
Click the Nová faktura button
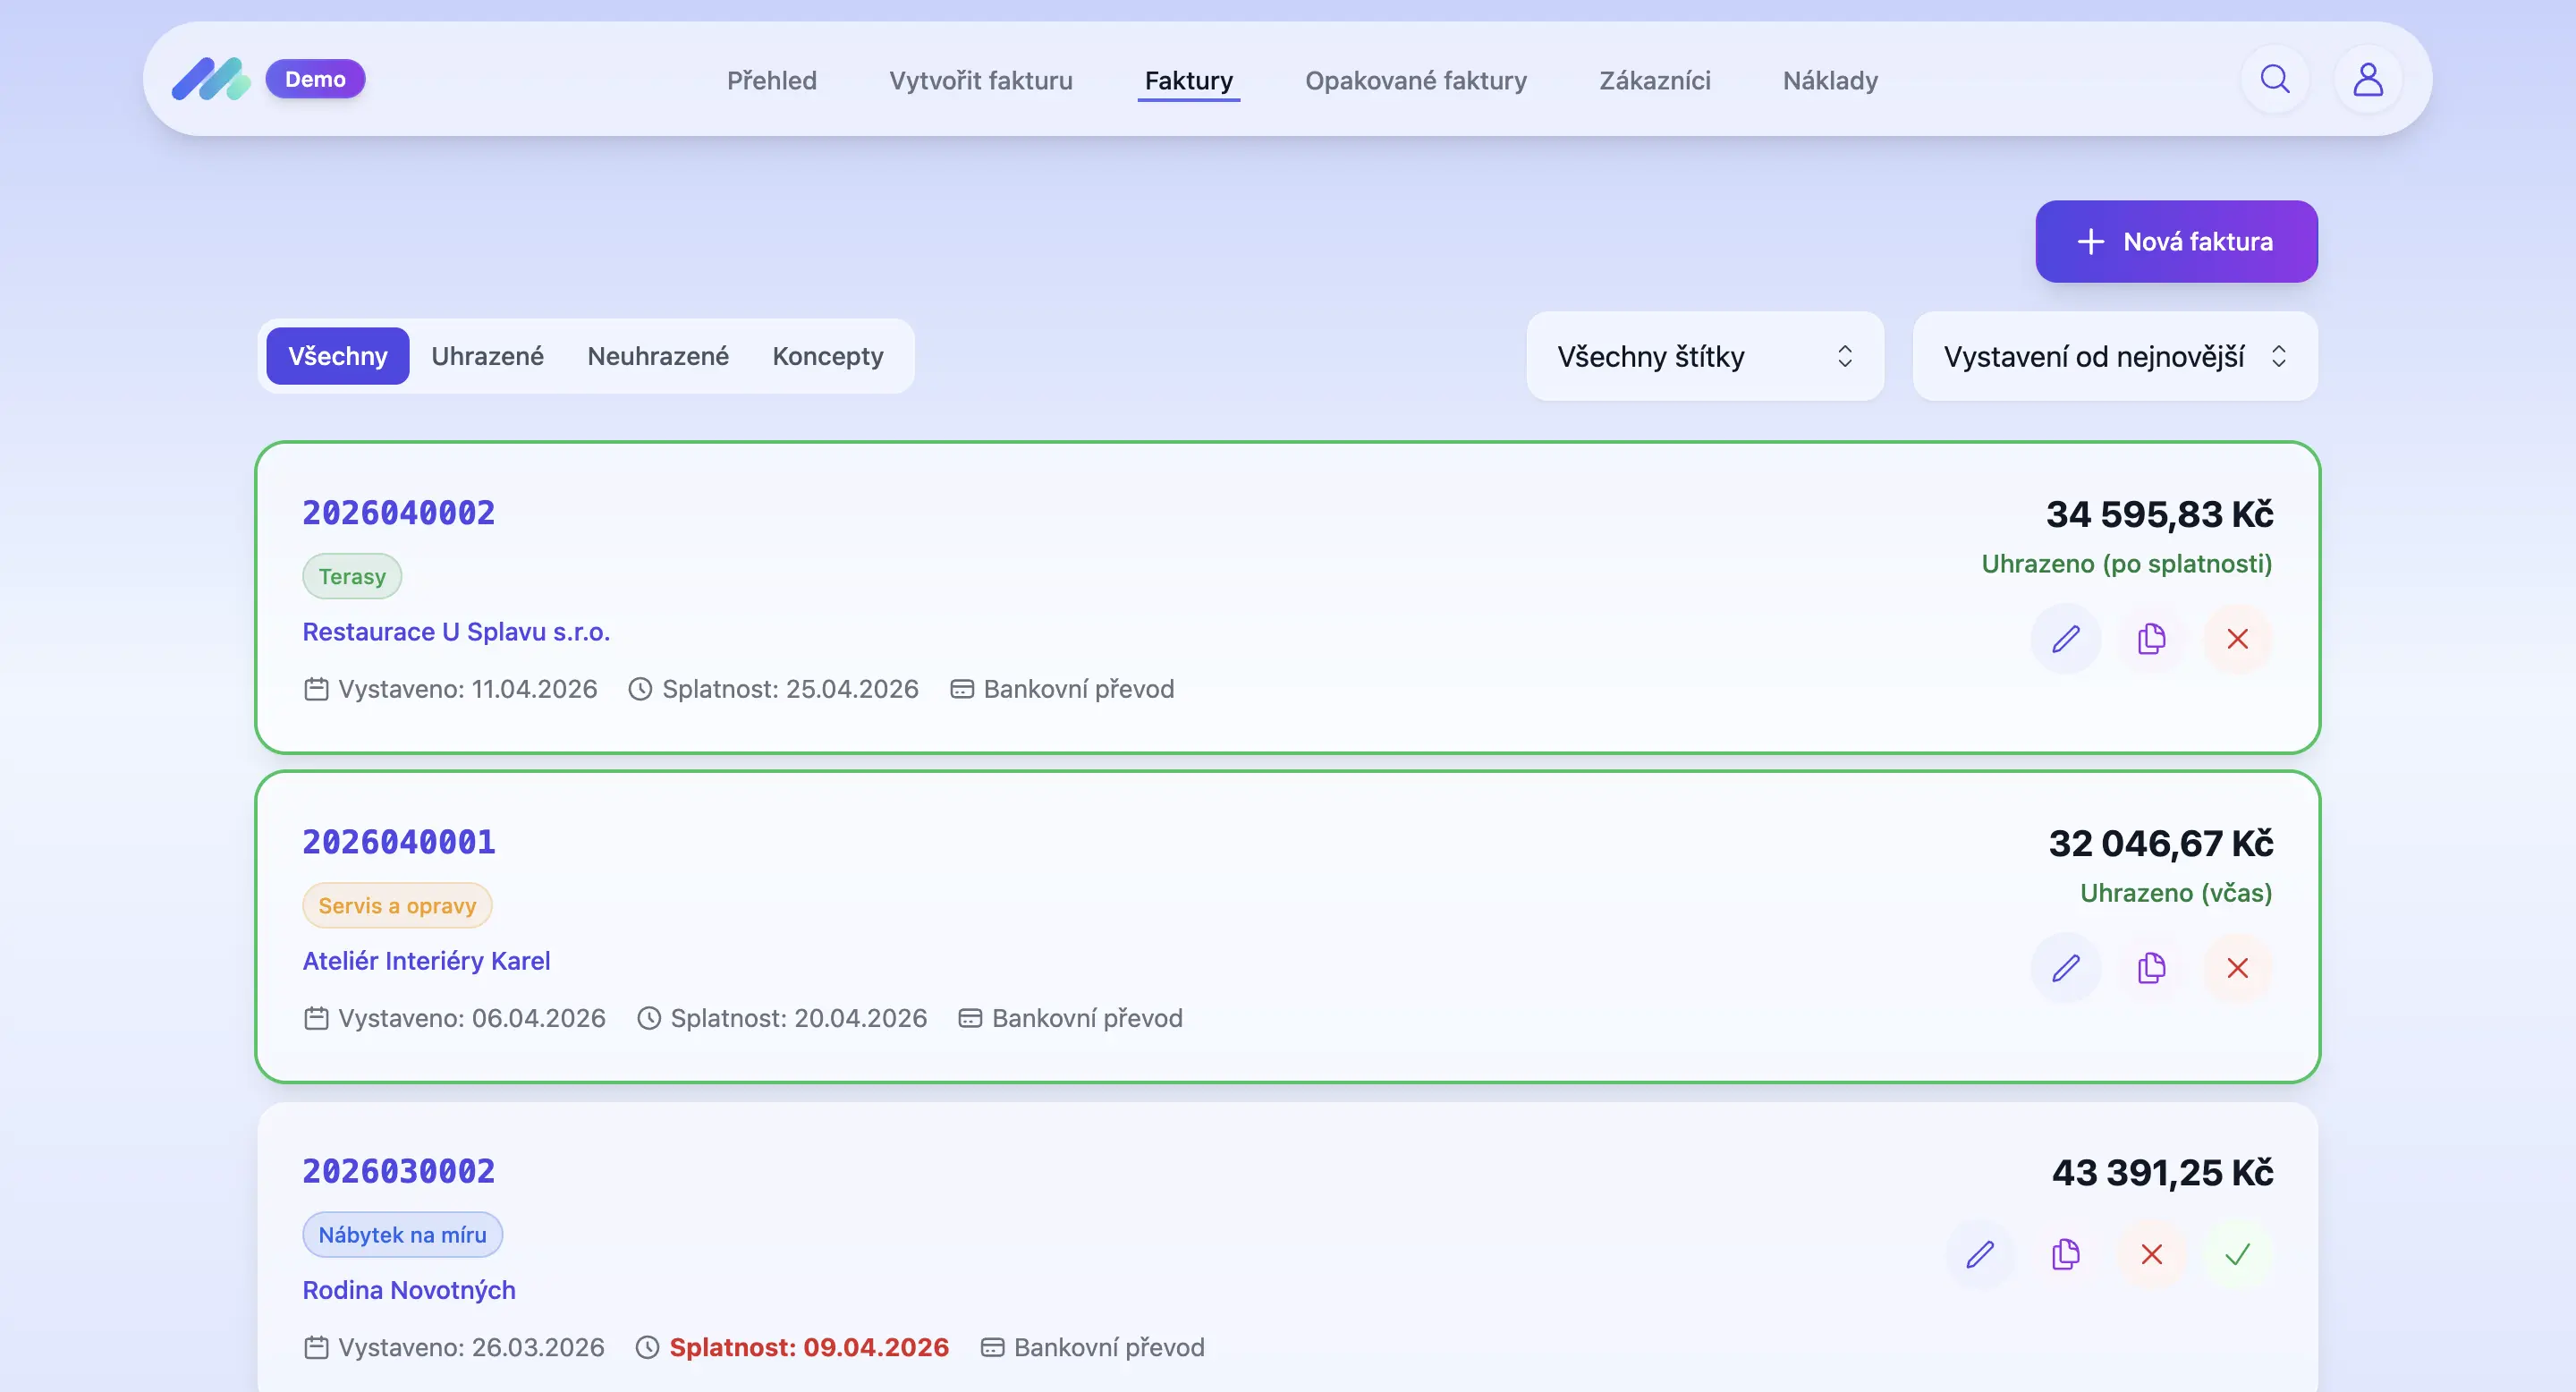coord(2176,241)
